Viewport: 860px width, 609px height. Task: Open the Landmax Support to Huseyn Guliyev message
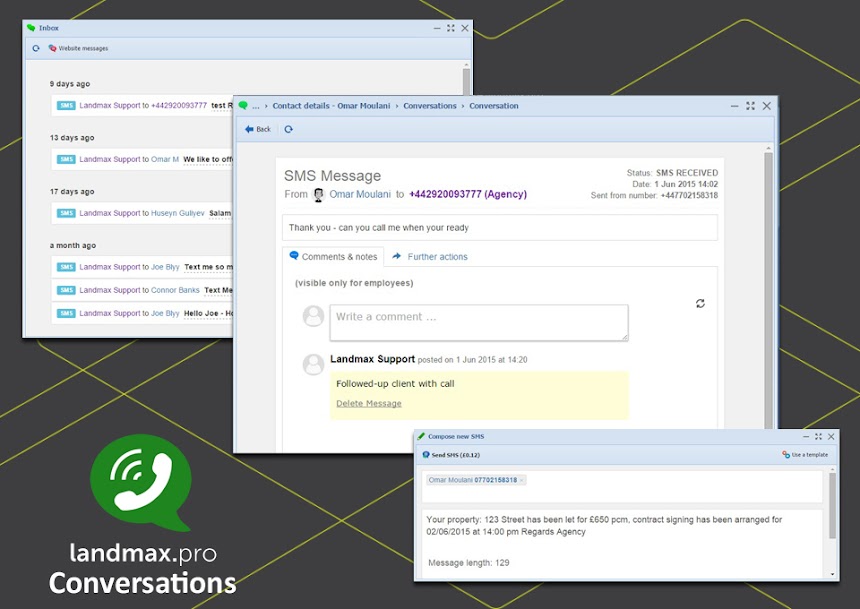142,213
